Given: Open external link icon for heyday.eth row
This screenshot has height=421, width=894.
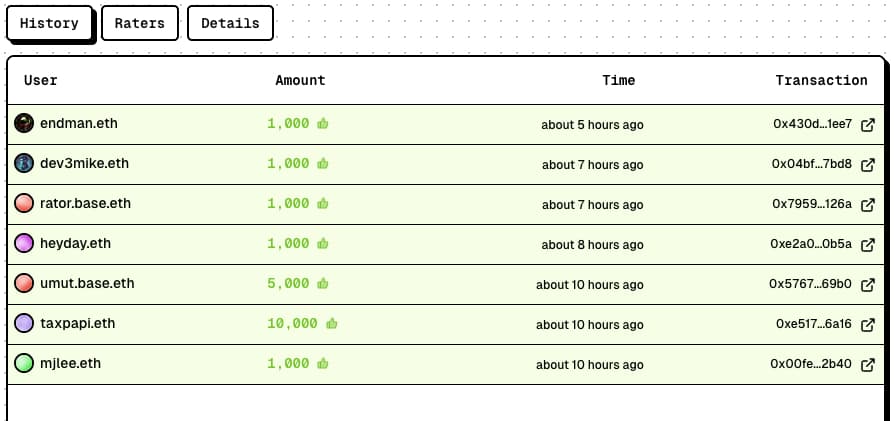Looking at the screenshot, I should (x=868, y=245).
